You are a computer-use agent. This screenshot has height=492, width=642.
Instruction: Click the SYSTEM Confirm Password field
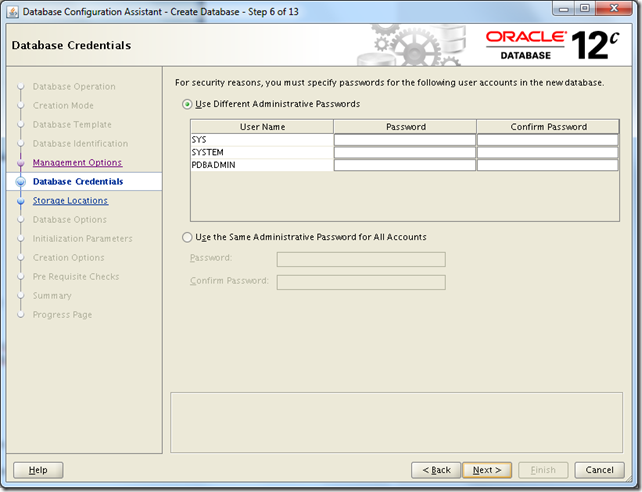tap(547, 152)
